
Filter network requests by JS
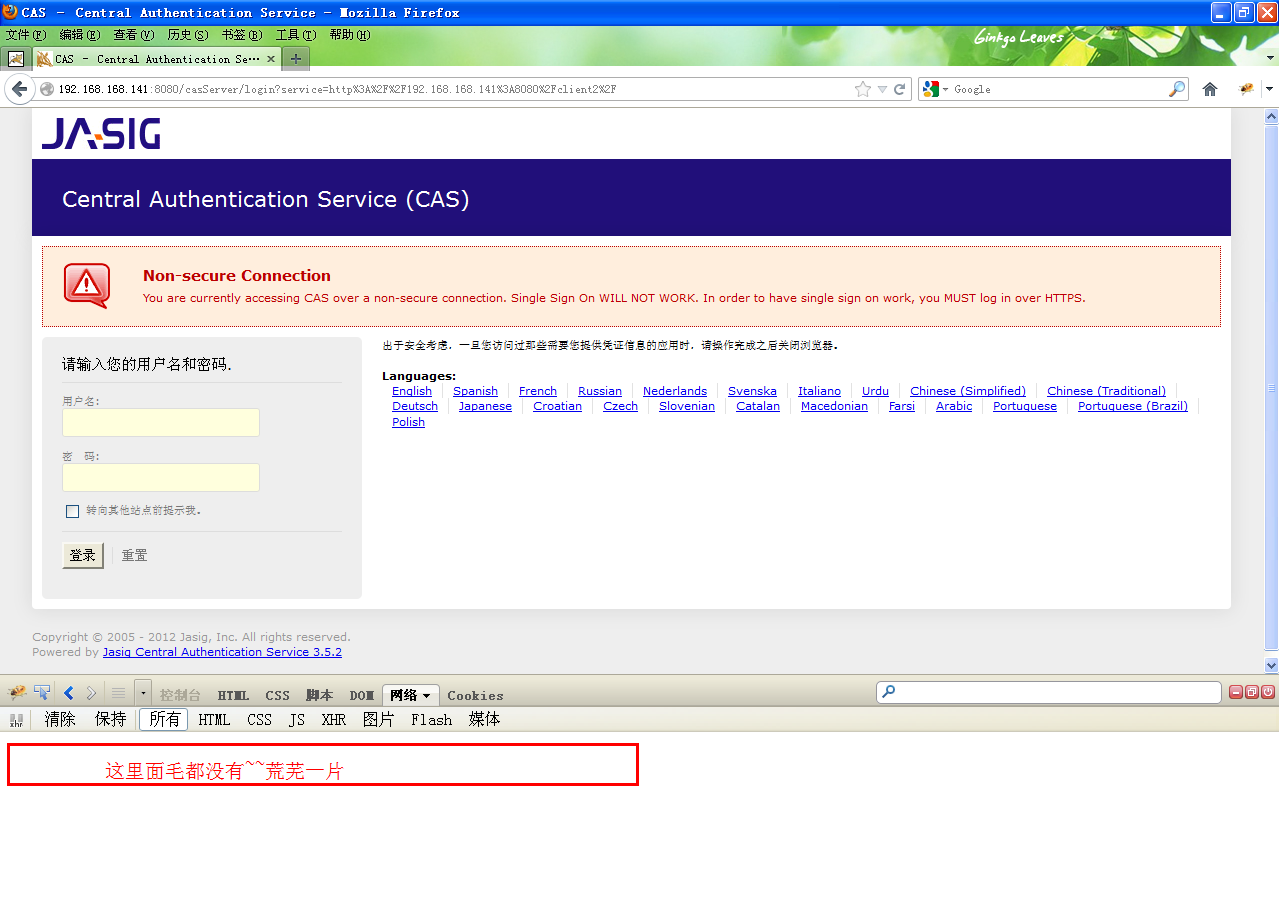pyautogui.click(x=297, y=719)
